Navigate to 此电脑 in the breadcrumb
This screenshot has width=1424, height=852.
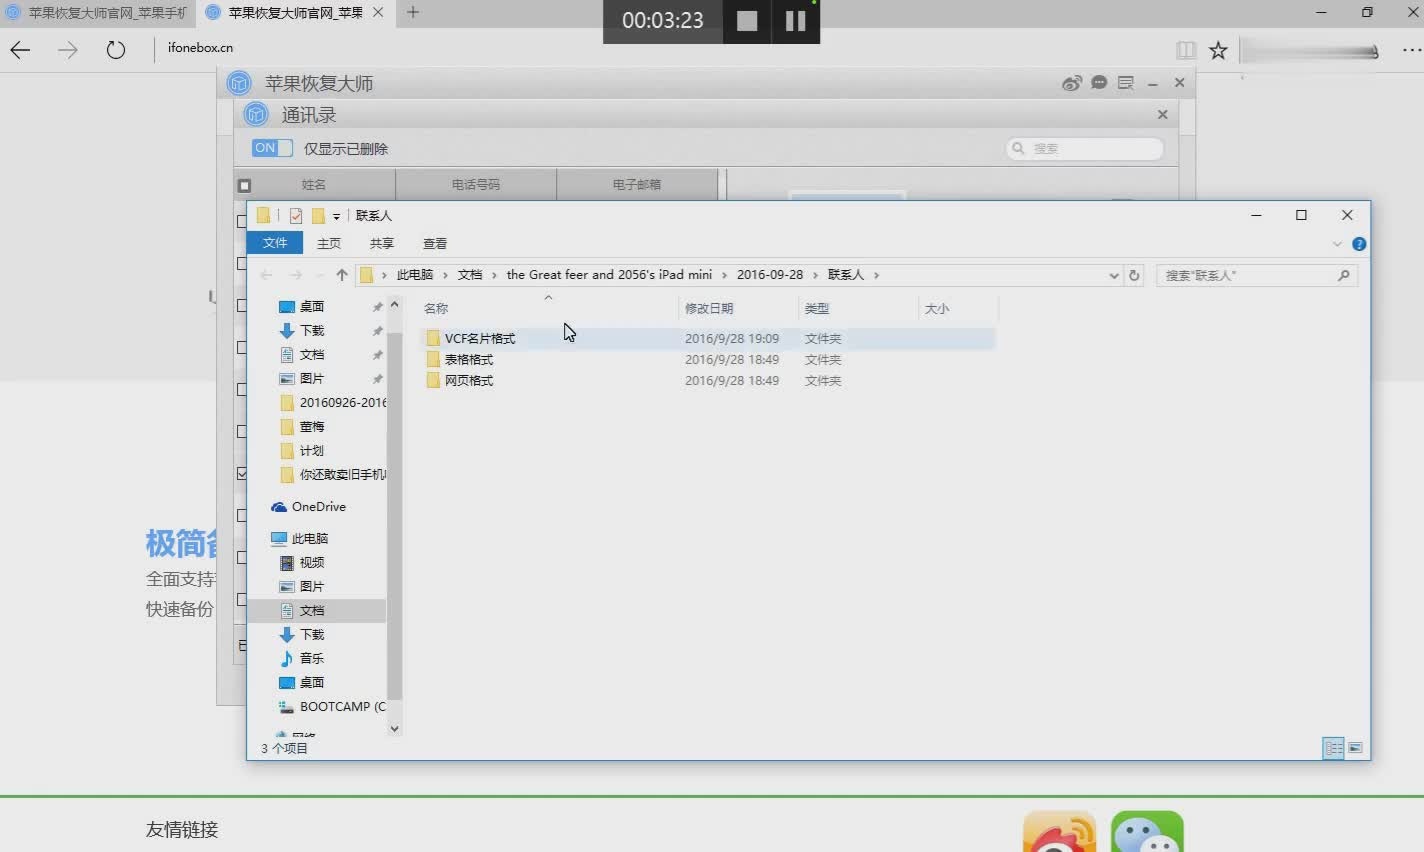coord(415,275)
